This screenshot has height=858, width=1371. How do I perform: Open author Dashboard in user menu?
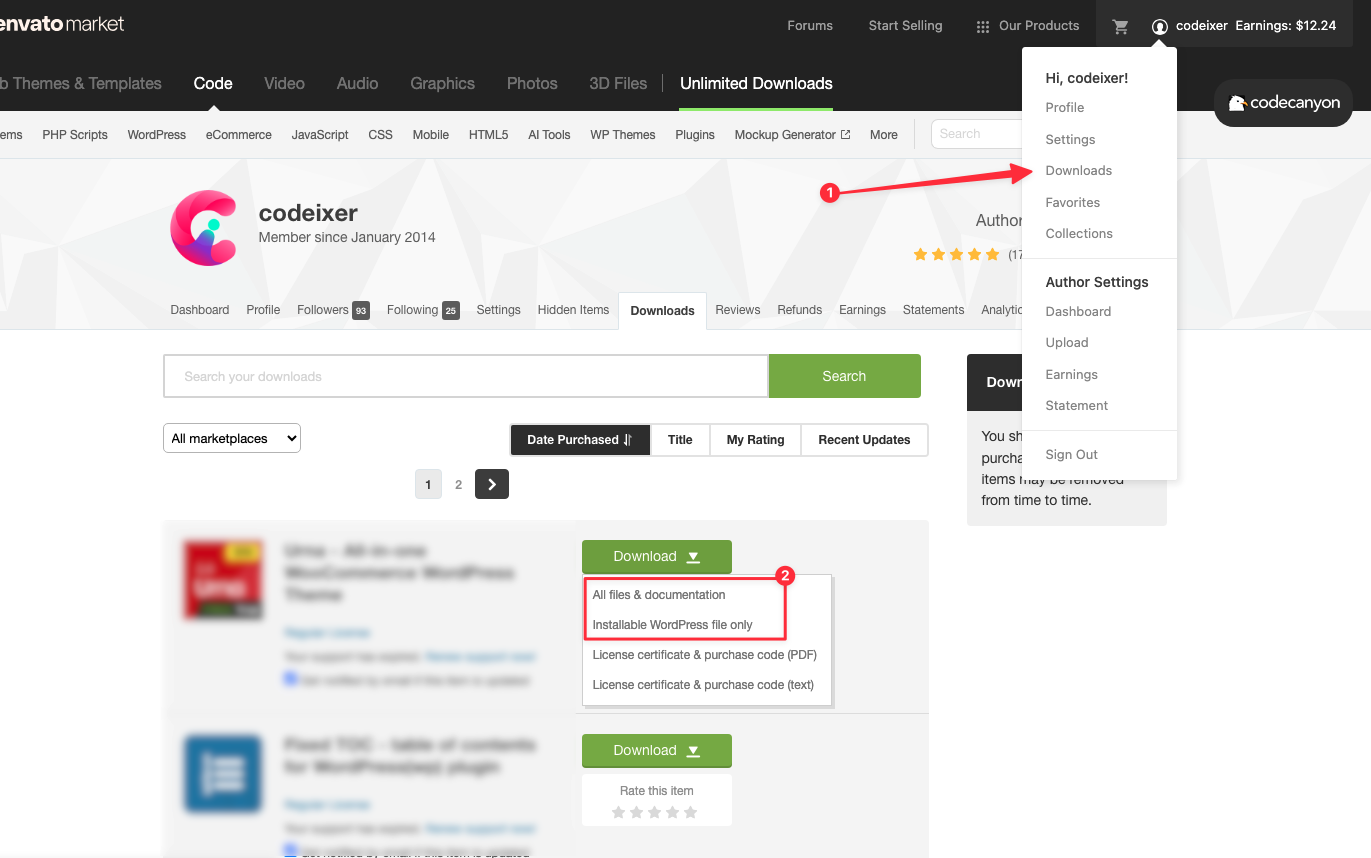click(x=1078, y=312)
